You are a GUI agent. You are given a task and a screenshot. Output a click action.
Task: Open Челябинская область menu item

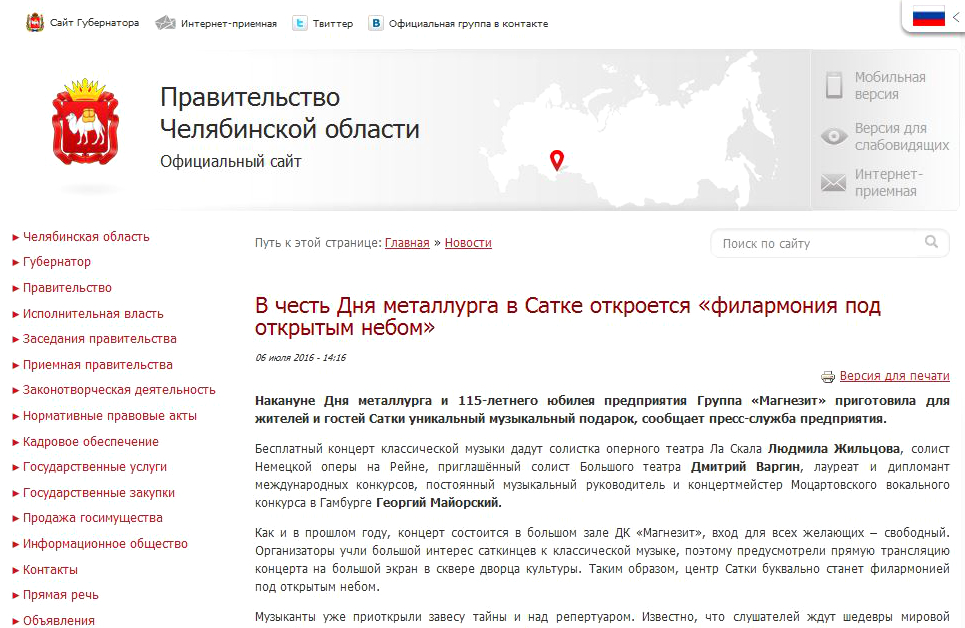[x=86, y=236]
